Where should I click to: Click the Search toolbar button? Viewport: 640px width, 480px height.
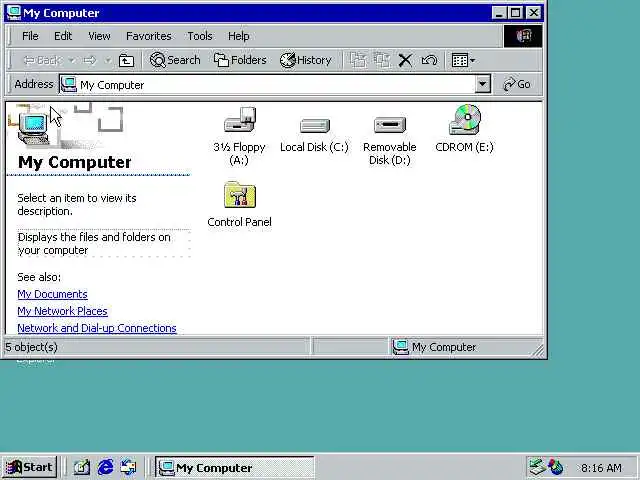[x=175, y=60]
